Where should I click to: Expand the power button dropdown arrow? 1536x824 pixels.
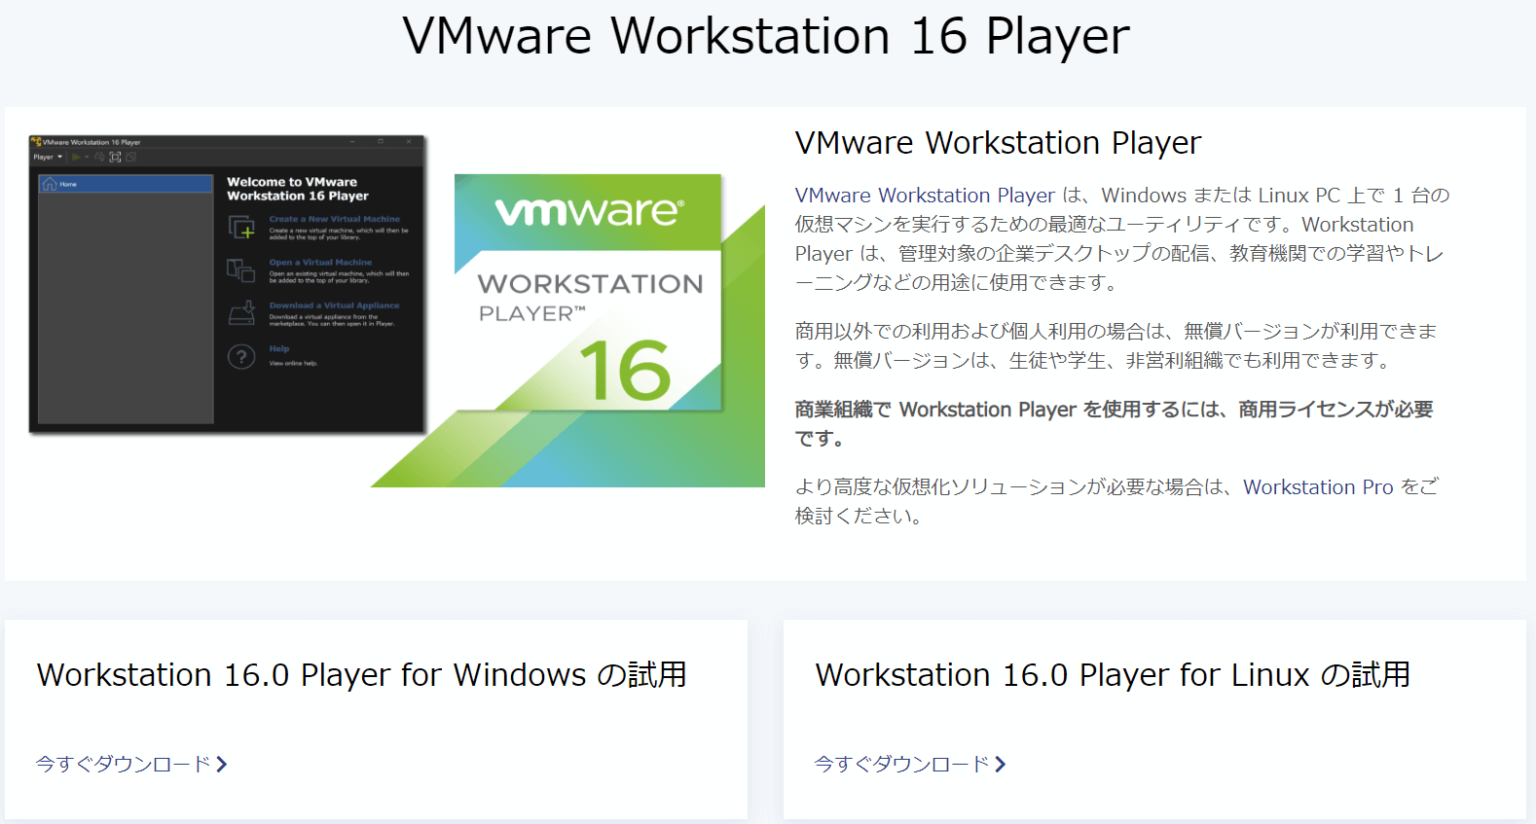tap(85, 156)
